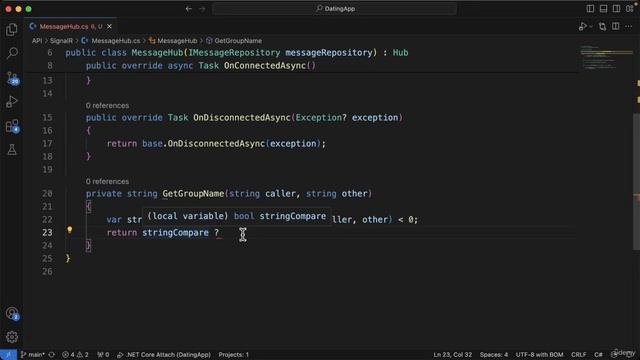Change line endings via CRLF
This screenshot has width=640, height=360.
pos(578,355)
